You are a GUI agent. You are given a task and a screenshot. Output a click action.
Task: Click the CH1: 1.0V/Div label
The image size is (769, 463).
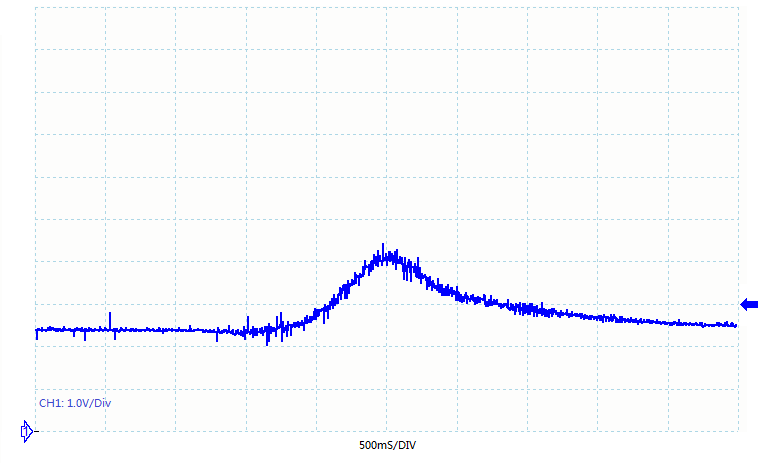pos(75,403)
